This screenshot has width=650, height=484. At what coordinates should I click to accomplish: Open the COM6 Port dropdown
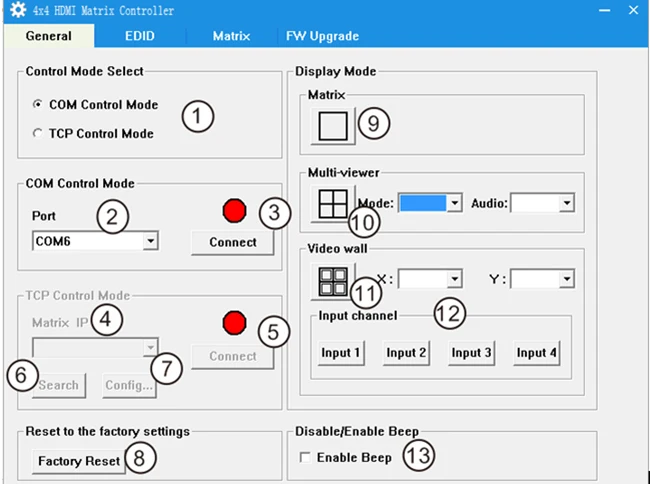95,241
